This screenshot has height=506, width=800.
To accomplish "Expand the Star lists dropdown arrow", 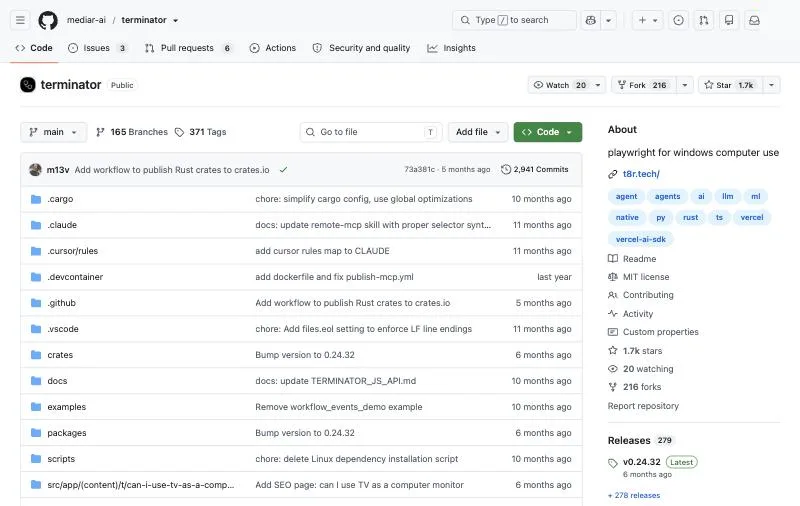I will (x=771, y=85).
